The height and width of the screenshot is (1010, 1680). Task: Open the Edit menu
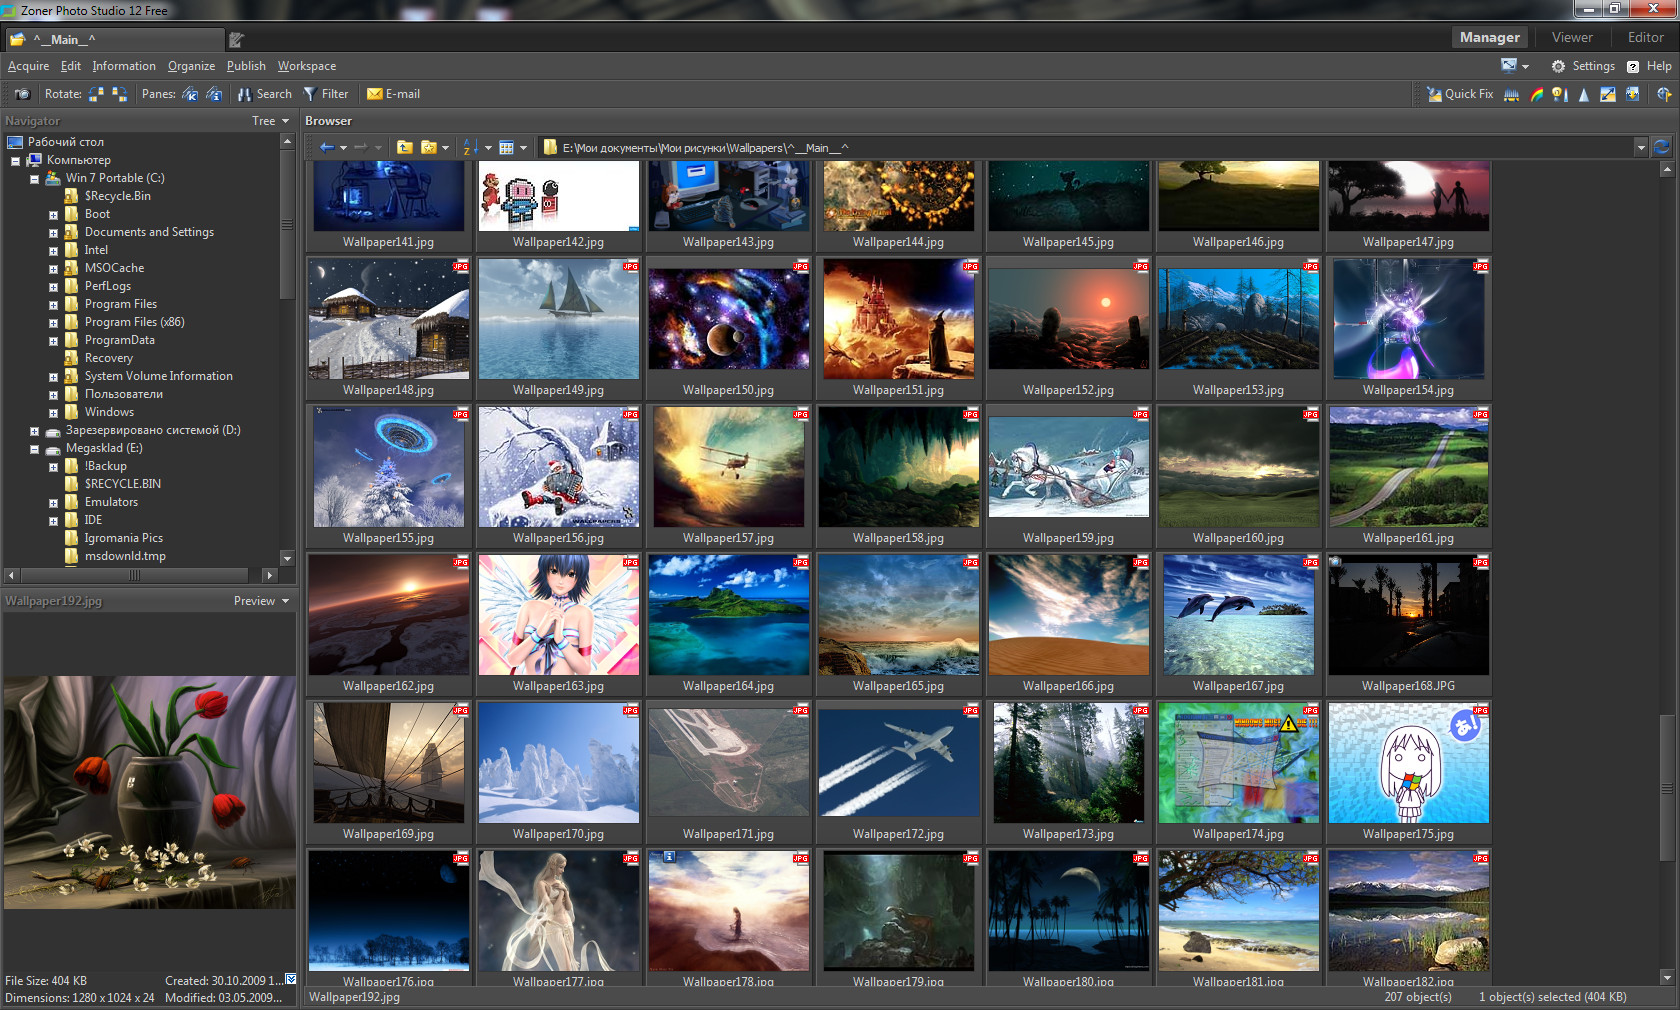70,66
